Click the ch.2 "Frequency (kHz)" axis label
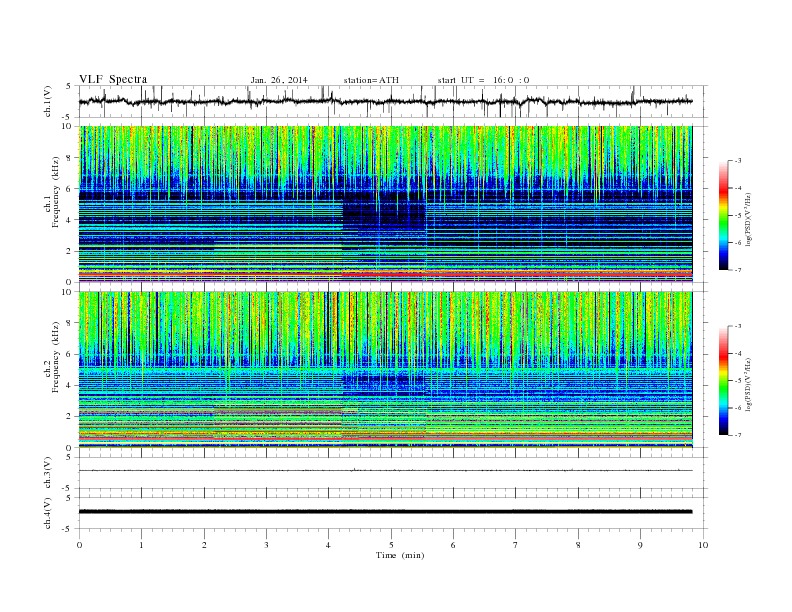The width and height of the screenshot is (792, 612). pyautogui.click(x=56, y=358)
